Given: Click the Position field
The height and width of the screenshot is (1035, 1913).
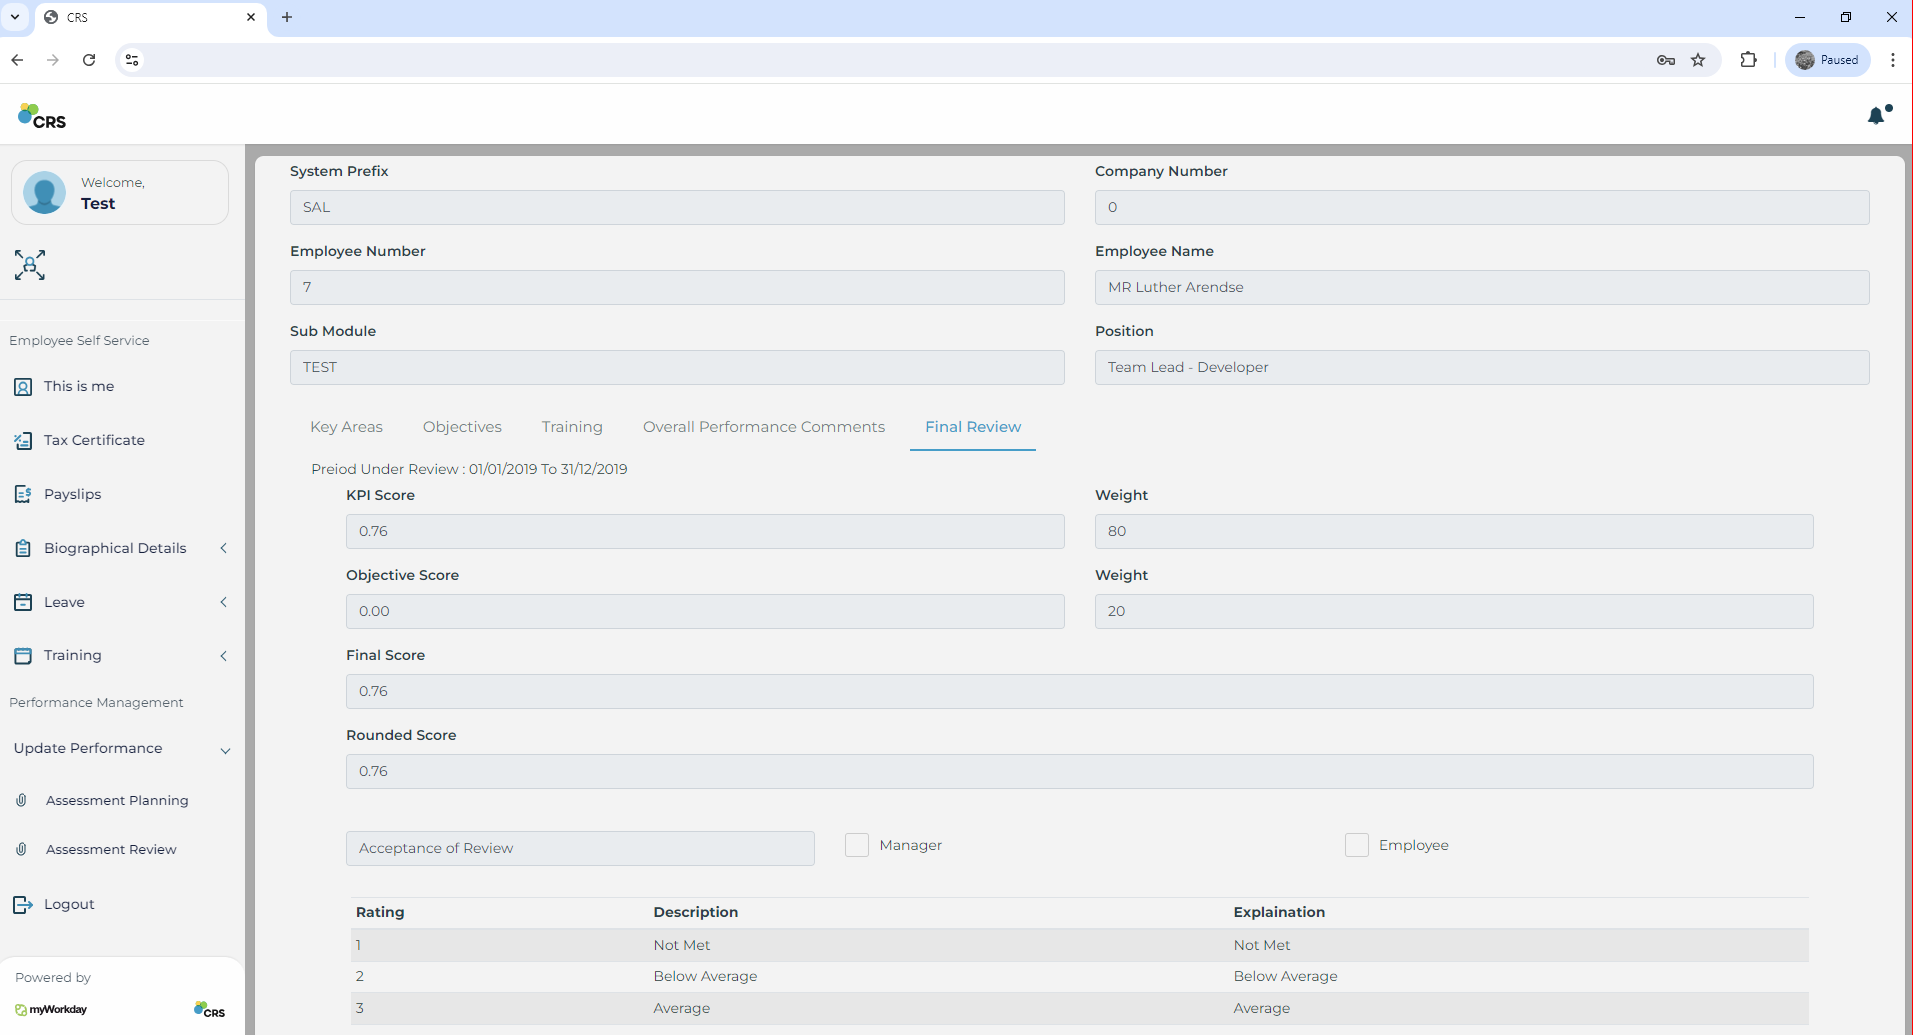Looking at the screenshot, I should coord(1482,367).
